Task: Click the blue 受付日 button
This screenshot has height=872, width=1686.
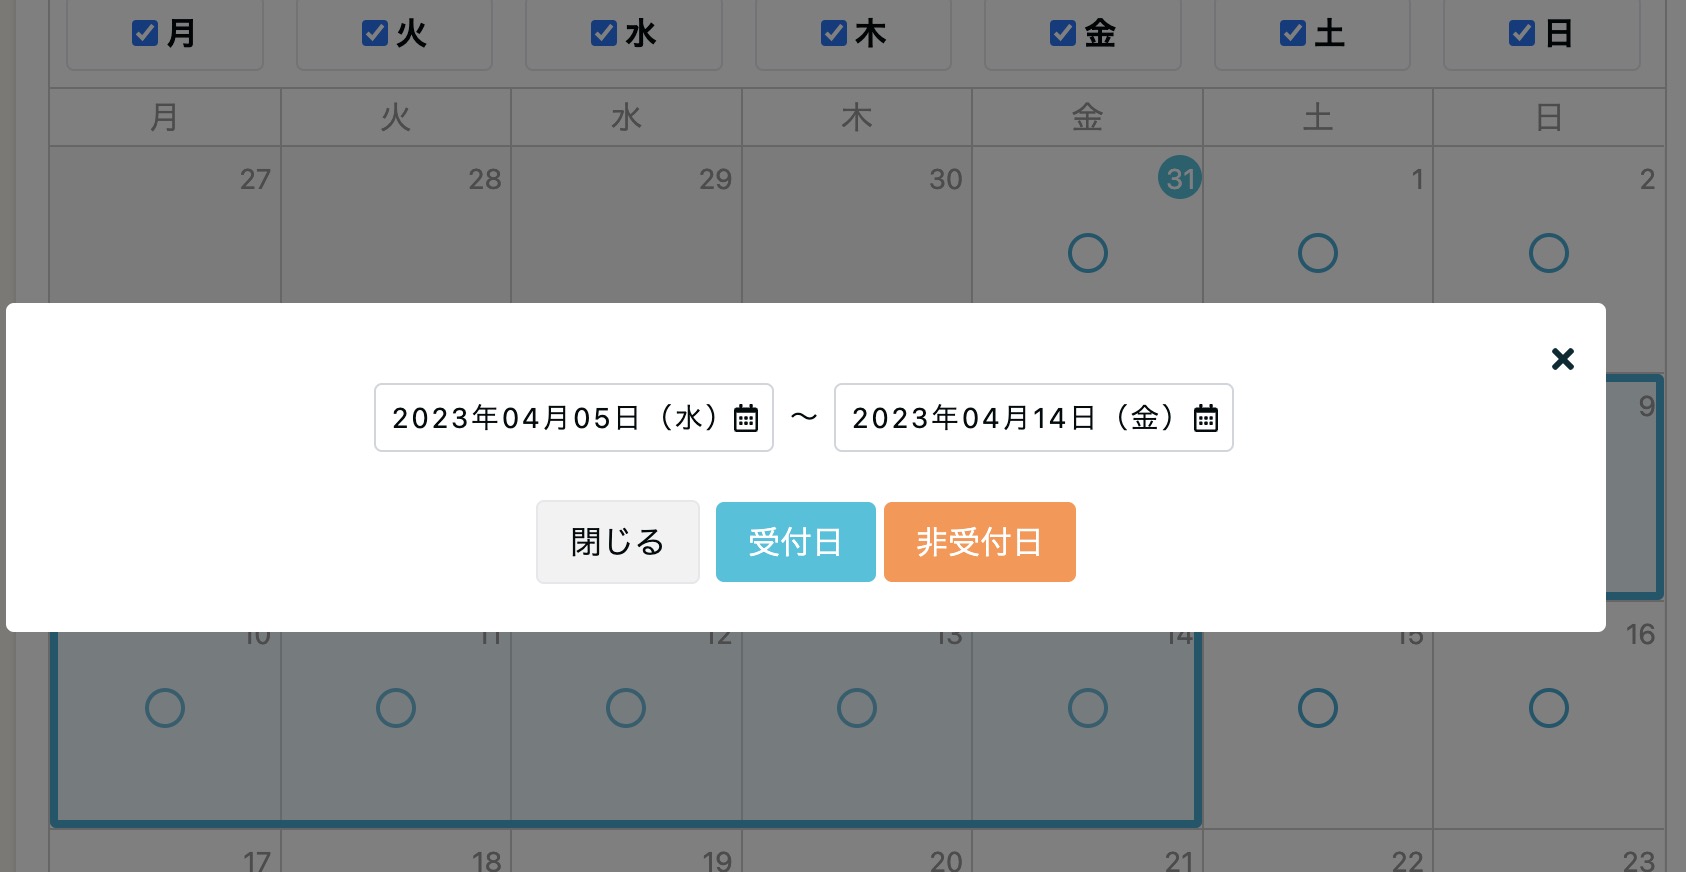Action: pyautogui.click(x=796, y=542)
